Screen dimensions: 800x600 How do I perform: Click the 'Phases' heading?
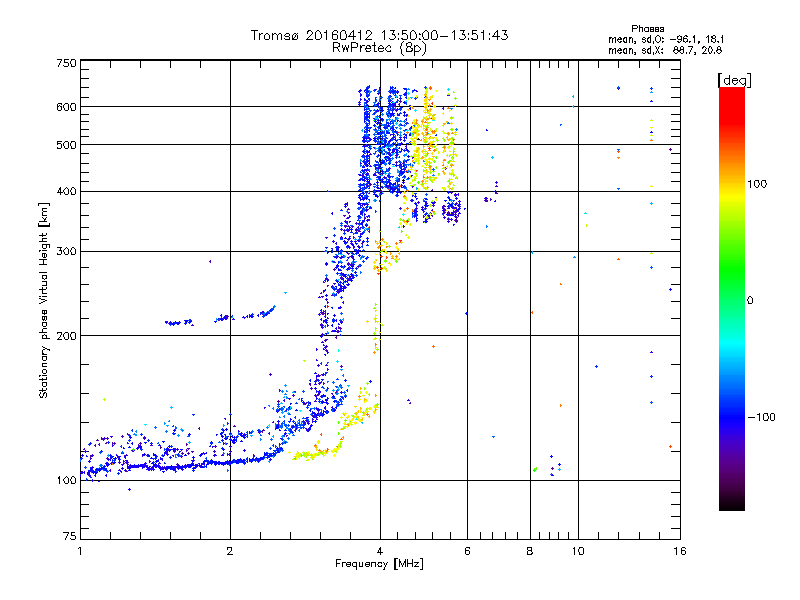click(x=647, y=29)
